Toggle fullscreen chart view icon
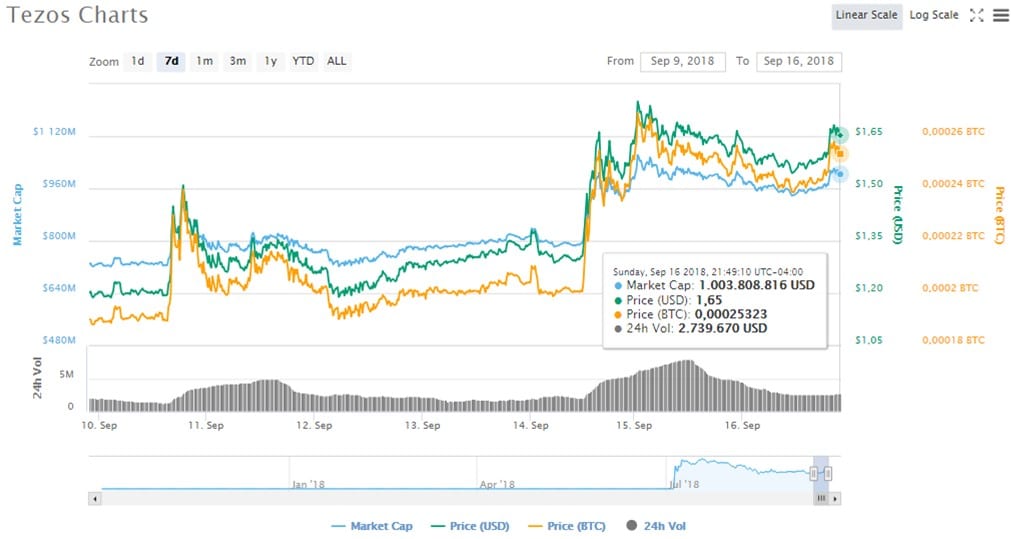This screenshot has height=539, width=1011. [977, 15]
